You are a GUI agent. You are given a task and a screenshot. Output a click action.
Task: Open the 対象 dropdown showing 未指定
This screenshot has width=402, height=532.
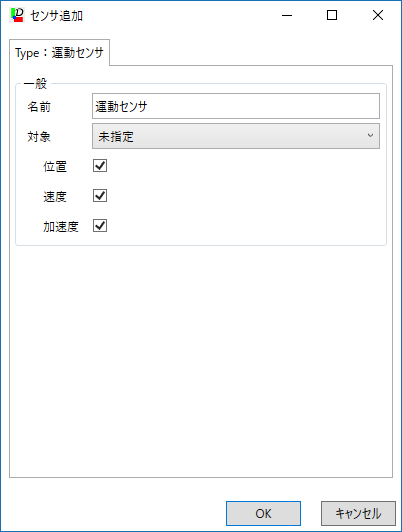tap(236, 136)
